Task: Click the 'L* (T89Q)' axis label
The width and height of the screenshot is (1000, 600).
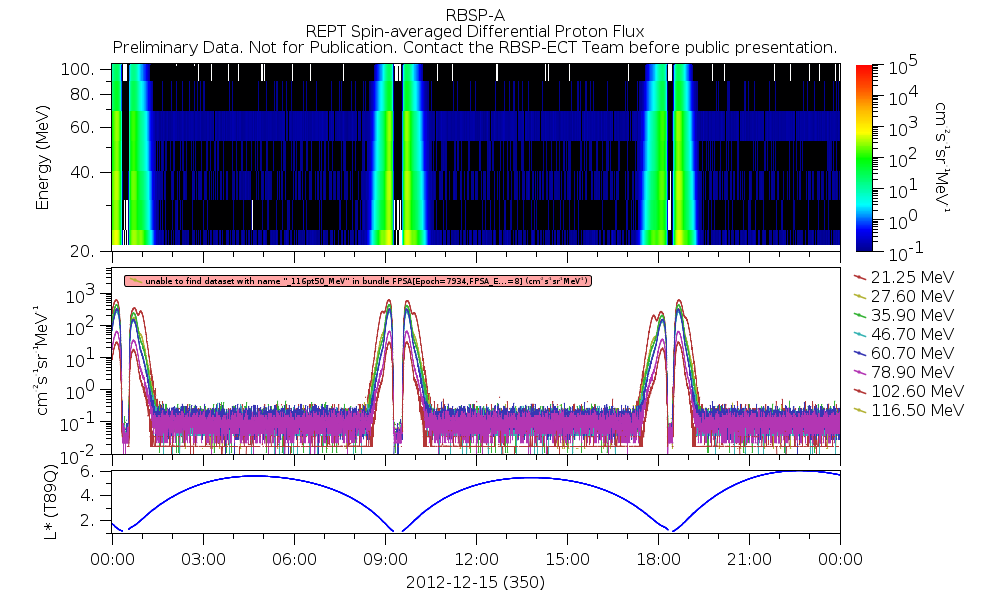Action: pyautogui.click(x=43, y=501)
